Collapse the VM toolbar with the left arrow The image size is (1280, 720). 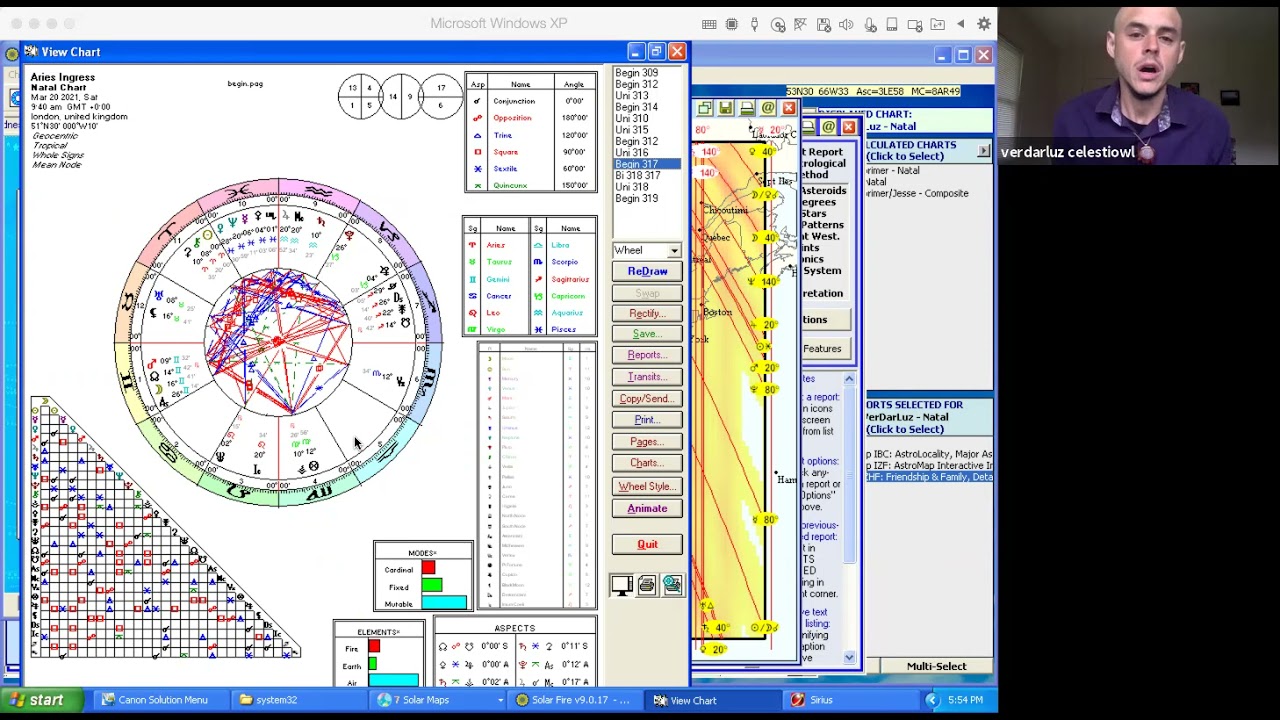point(962,24)
